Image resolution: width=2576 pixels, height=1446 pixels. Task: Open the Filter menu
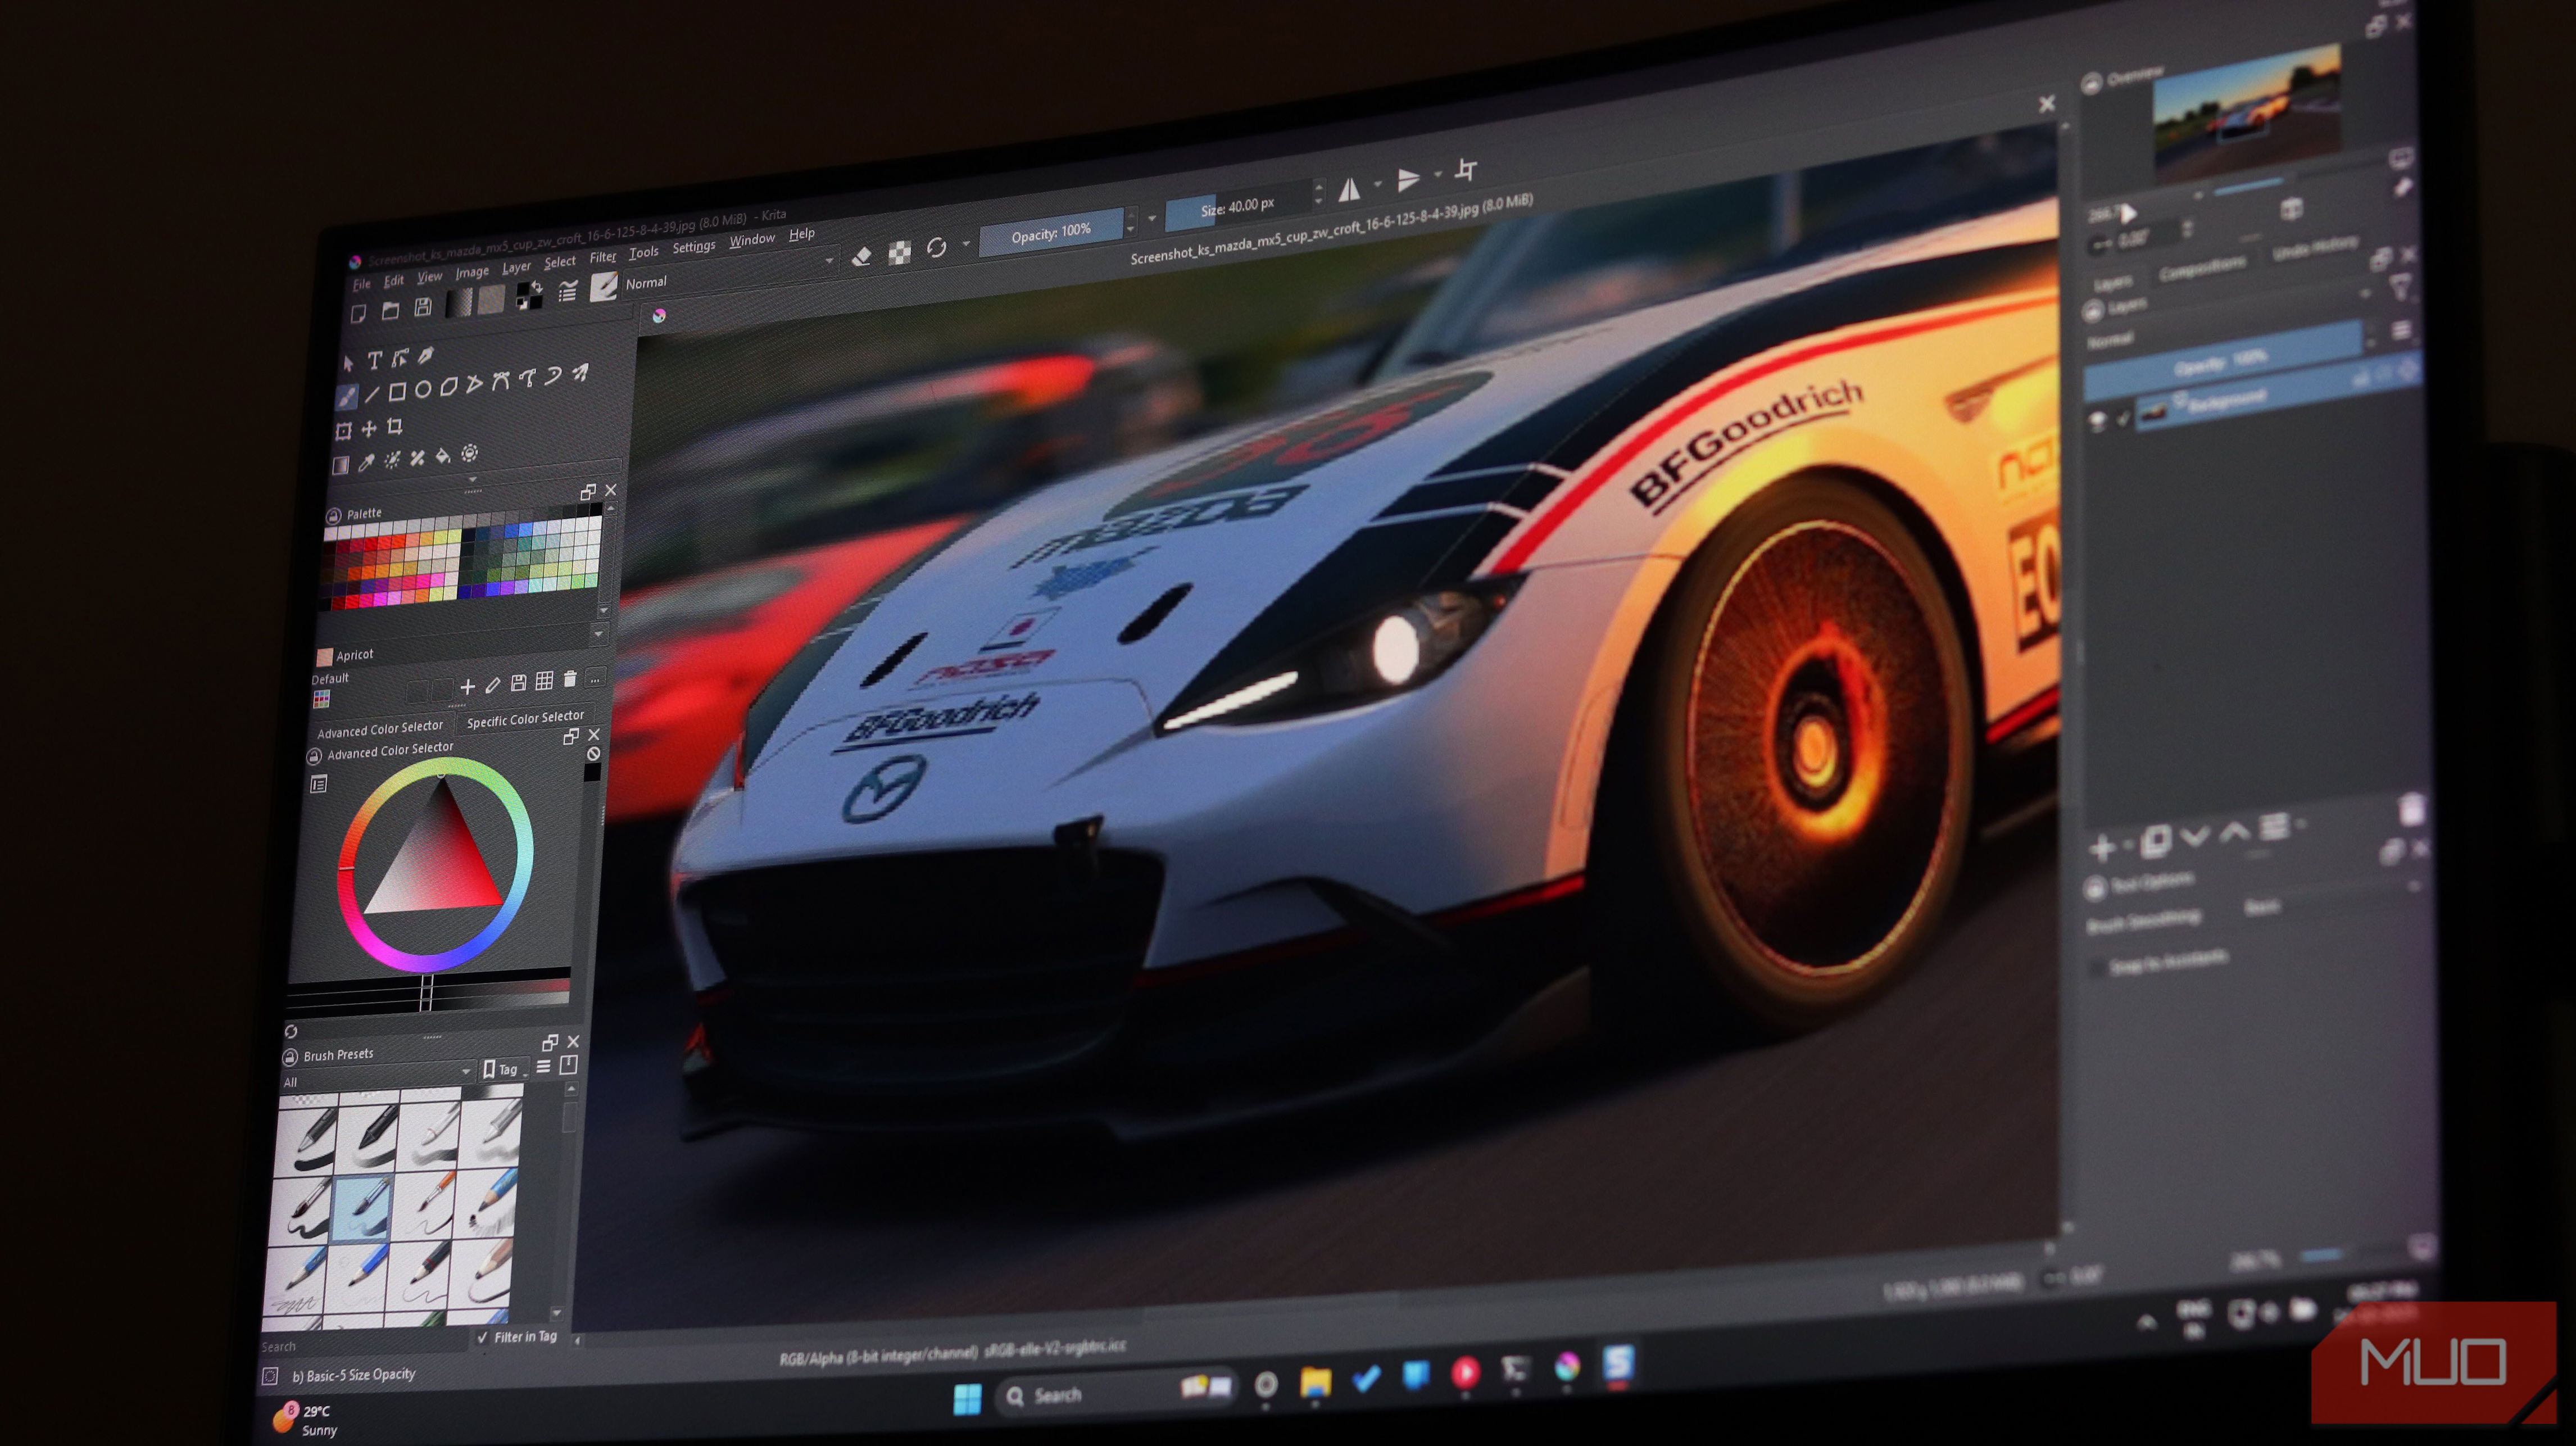tap(603, 258)
